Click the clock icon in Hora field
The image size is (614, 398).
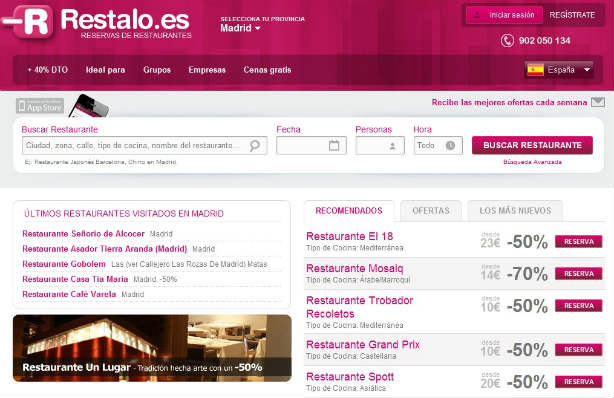[x=450, y=145]
